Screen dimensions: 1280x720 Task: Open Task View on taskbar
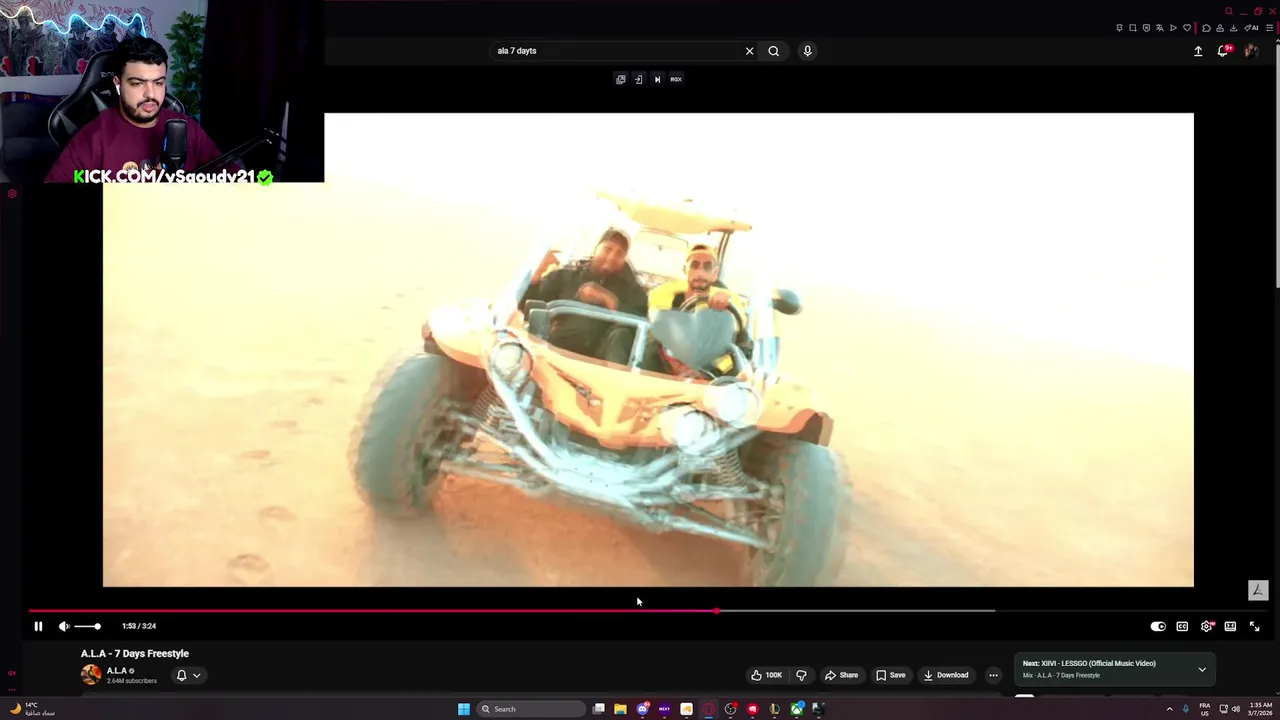click(598, 709)
